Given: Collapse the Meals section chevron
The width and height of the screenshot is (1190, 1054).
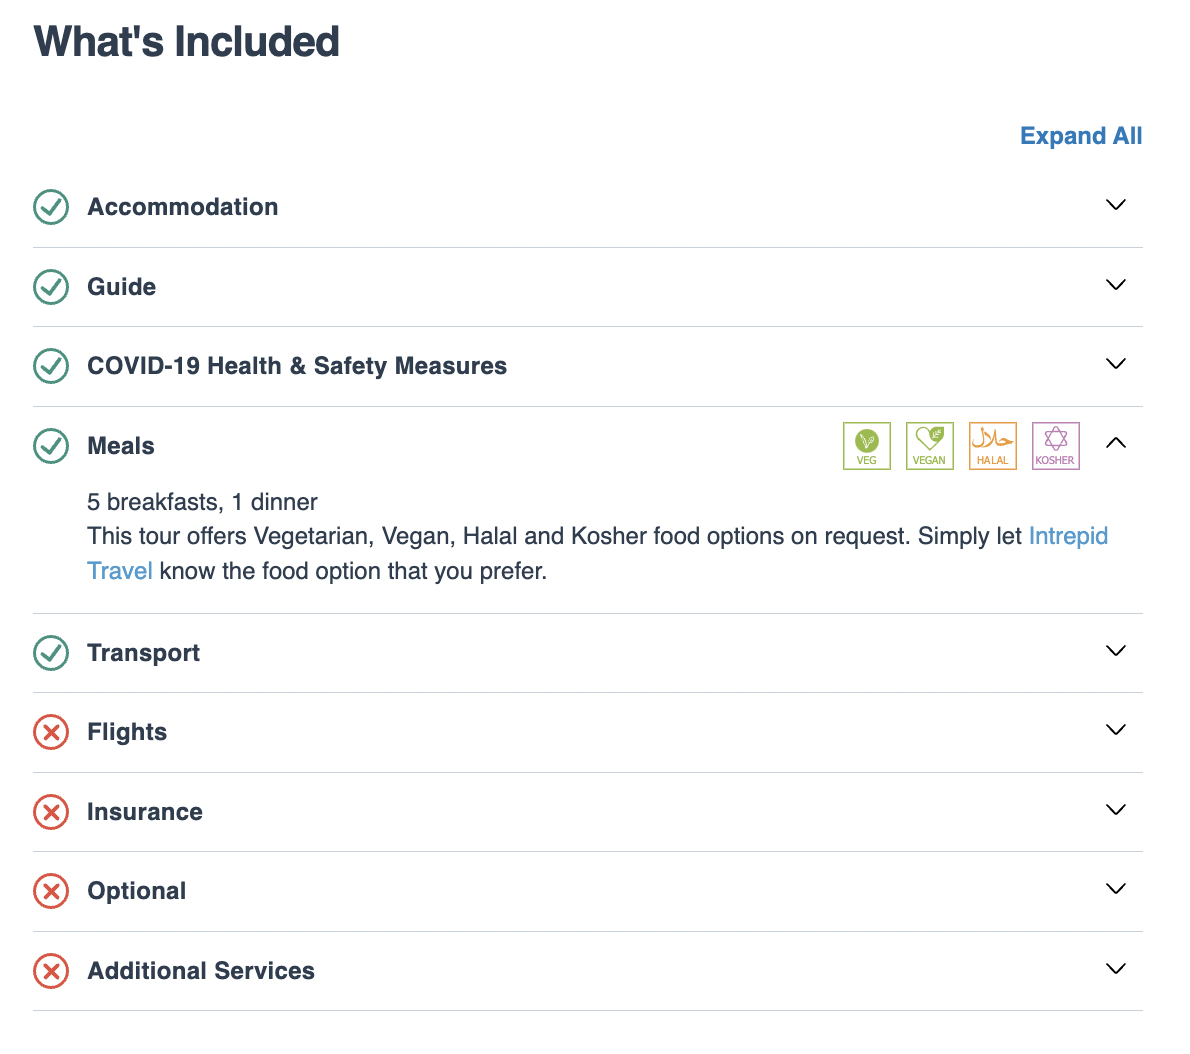Looking at the screenshot, I should click(x=1116, y=443).
